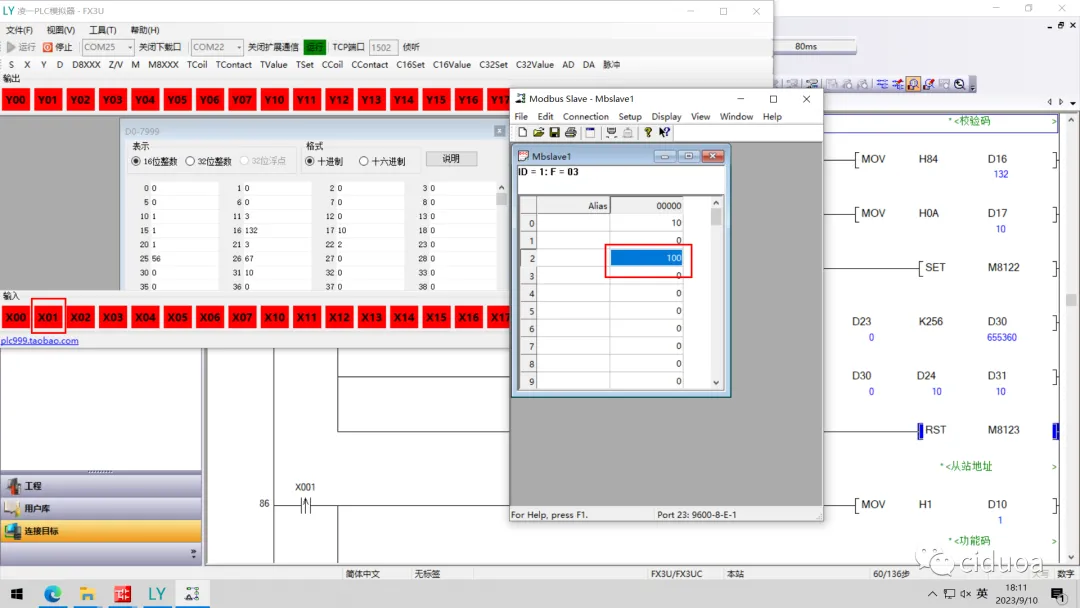Select the 十六进制 hexadecimal radio button
The image size is (1080, 608).
tap(364, 161)
